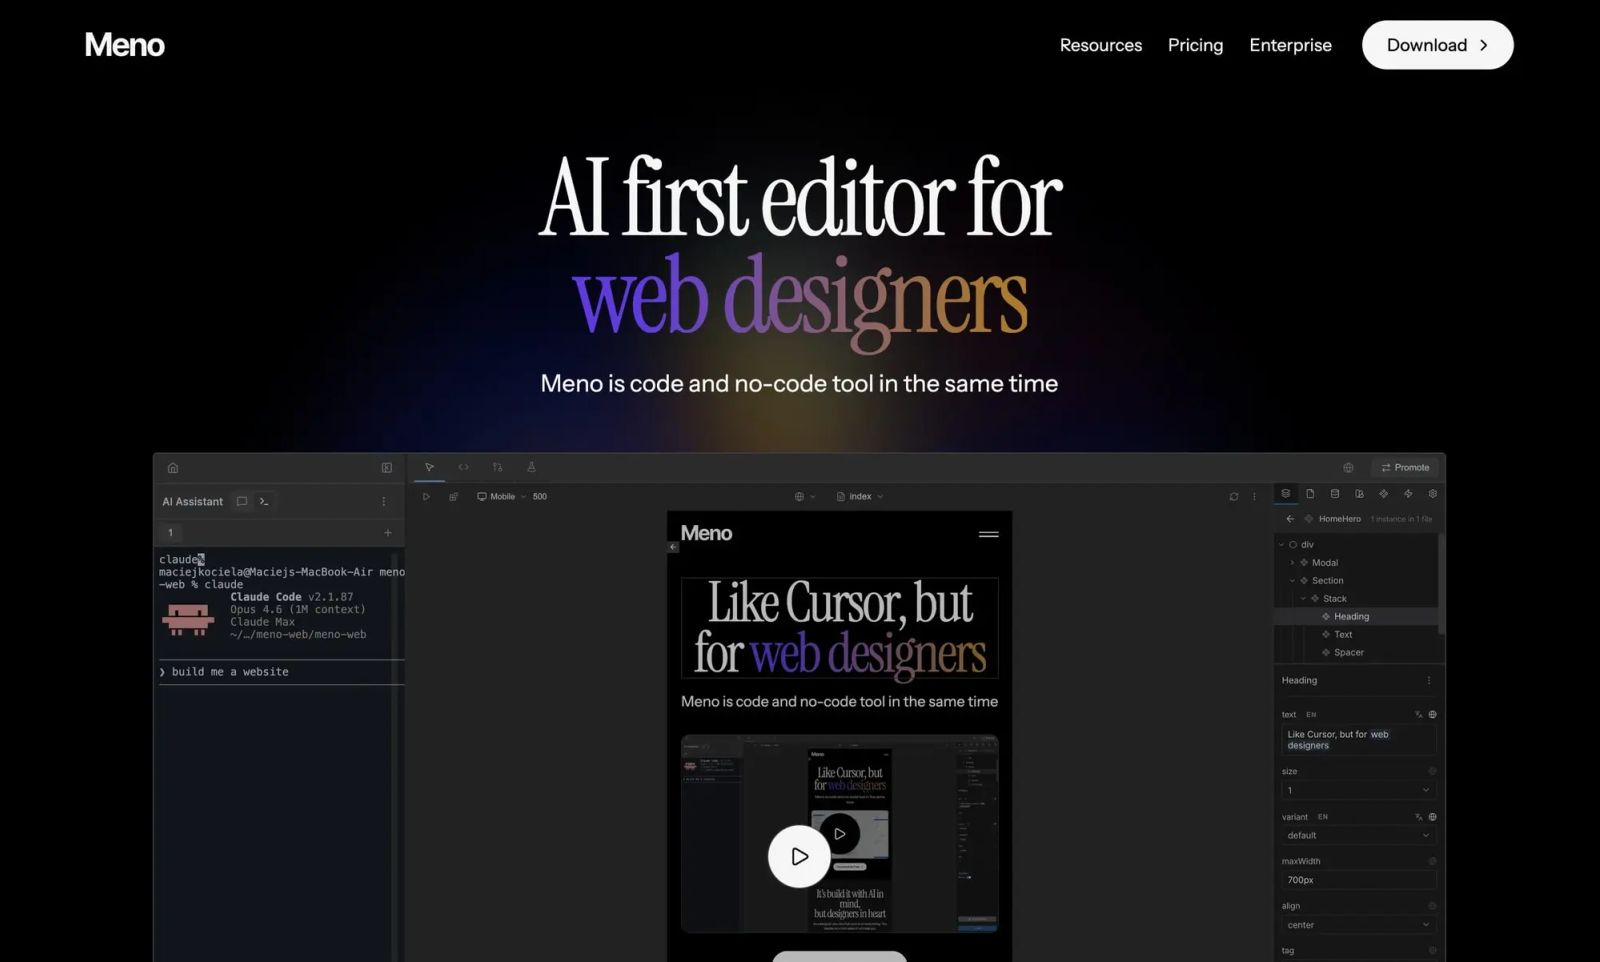The width and height of the screenshot is (1600, 962).
Task: Open the components panel icon
Action: coord(1384,494)
